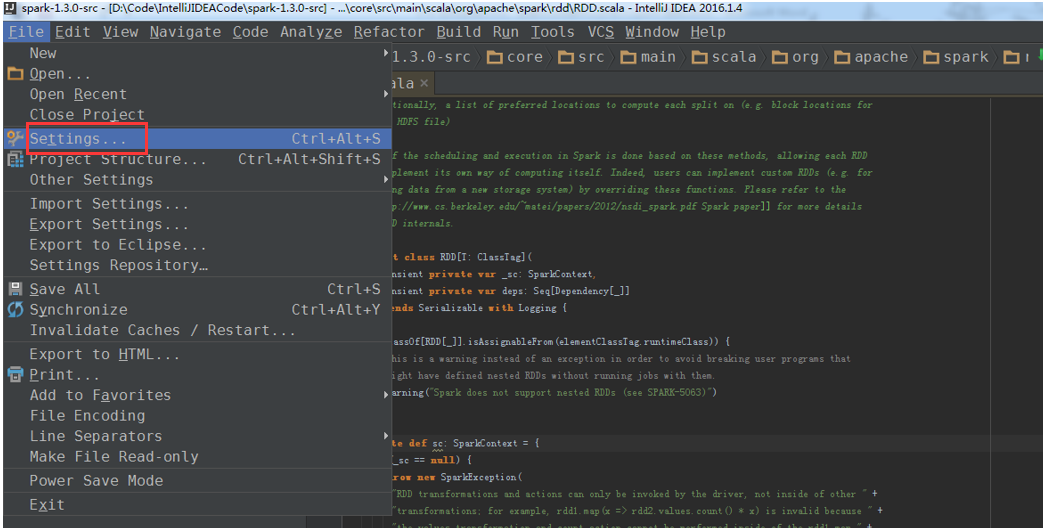Expand the Open Recent submenu
The height and width of the screenshot is (528, 1043).
198,94
